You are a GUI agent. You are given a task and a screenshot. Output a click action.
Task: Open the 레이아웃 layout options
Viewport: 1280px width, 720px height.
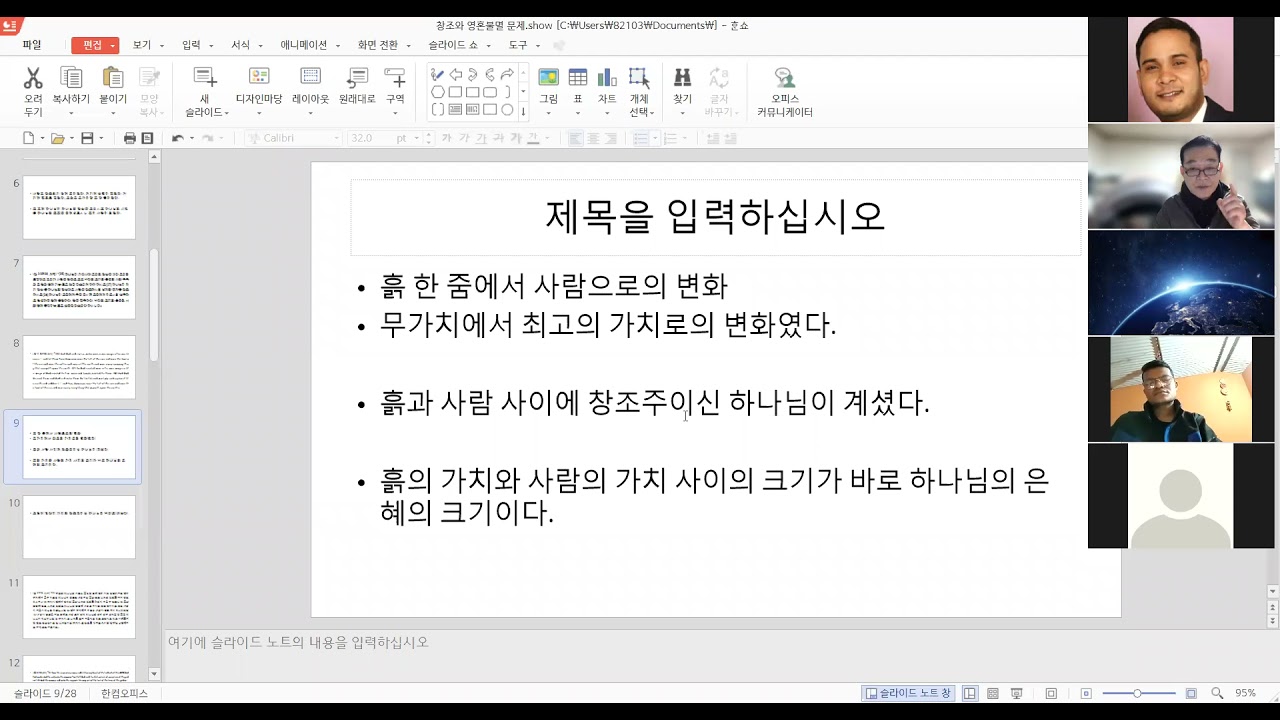coord(311,86)
